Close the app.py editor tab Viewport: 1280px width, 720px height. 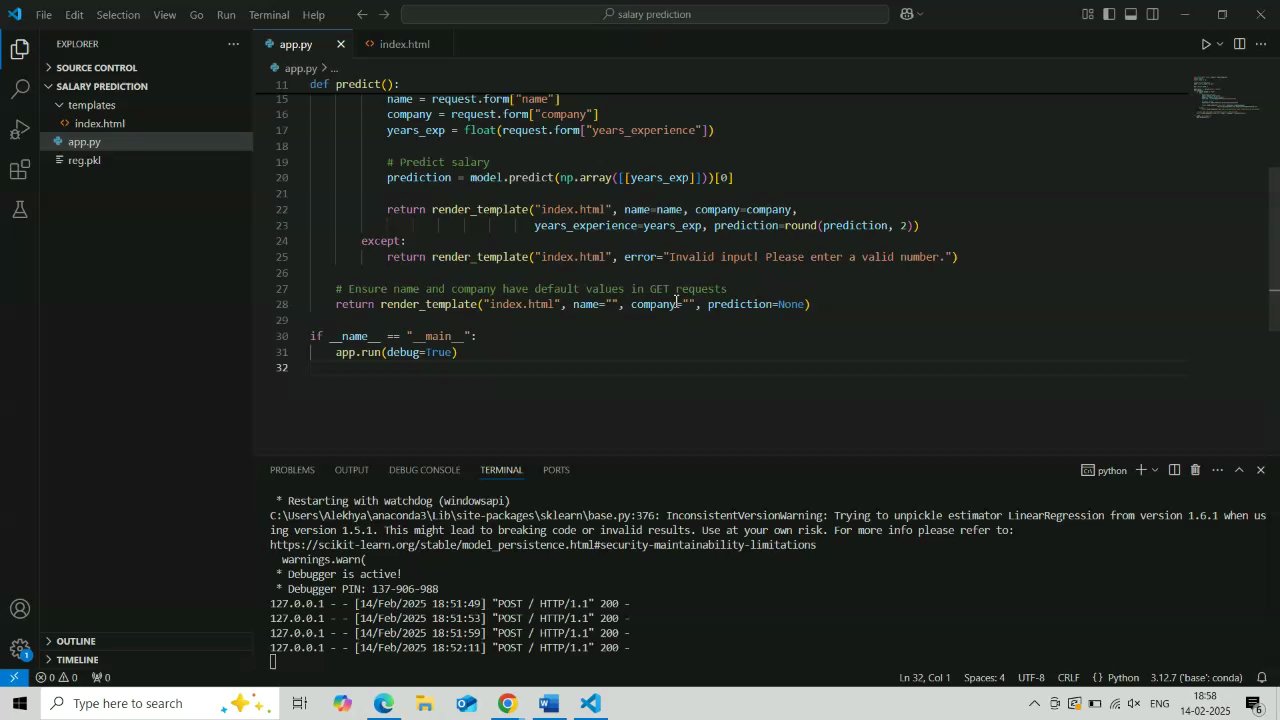pos(341,44)
